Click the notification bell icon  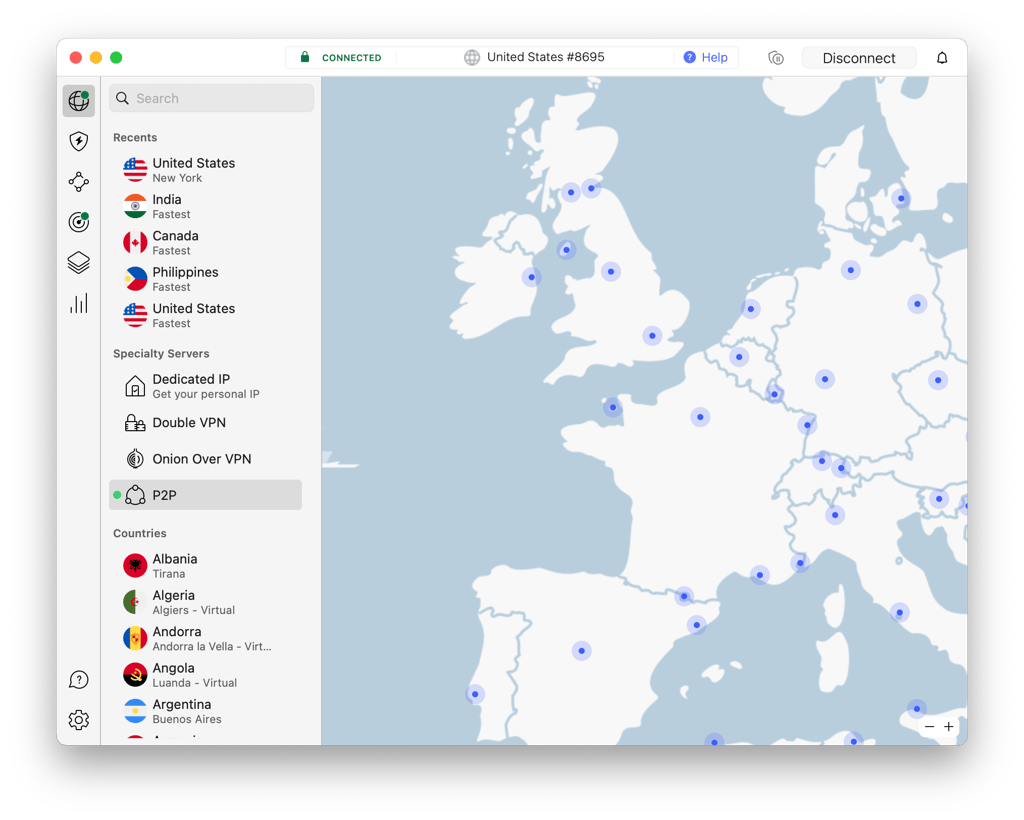(942, 58)
